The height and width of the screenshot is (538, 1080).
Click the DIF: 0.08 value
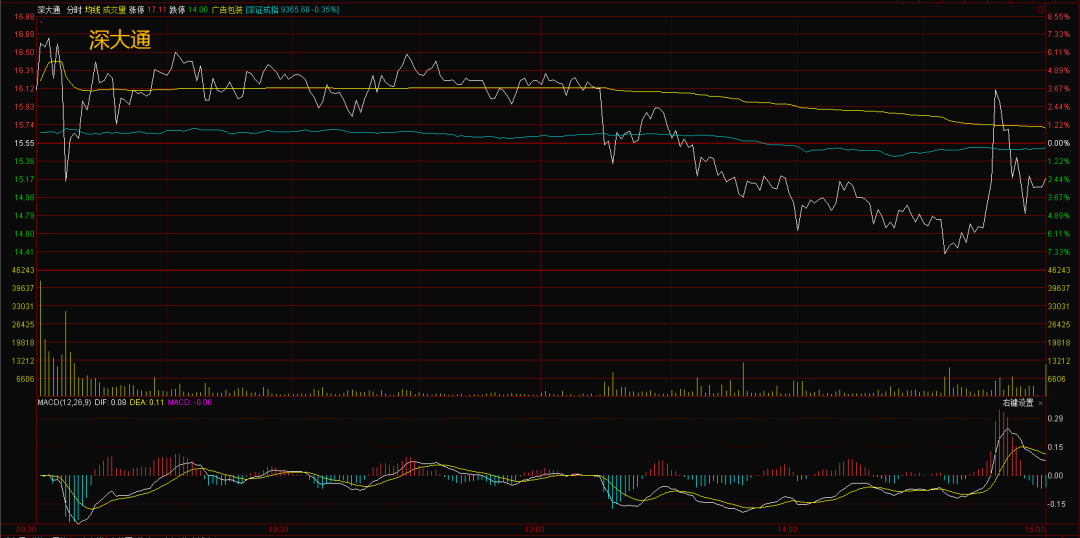110,402
